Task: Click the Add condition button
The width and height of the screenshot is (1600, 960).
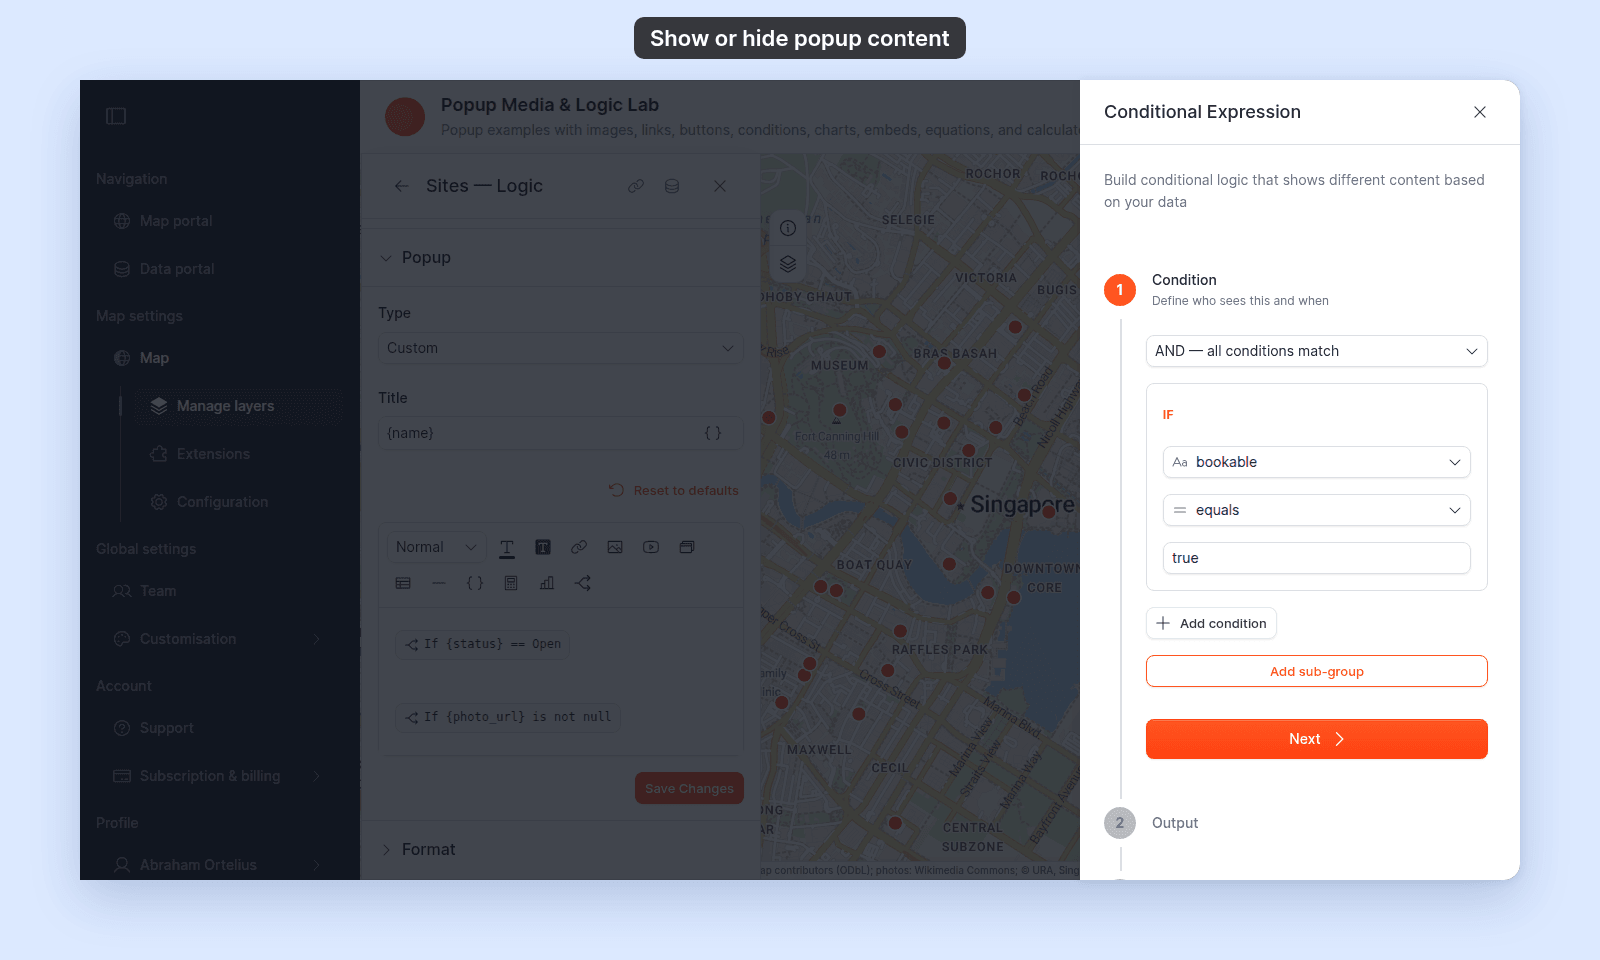Action: tap(1211, 623)
